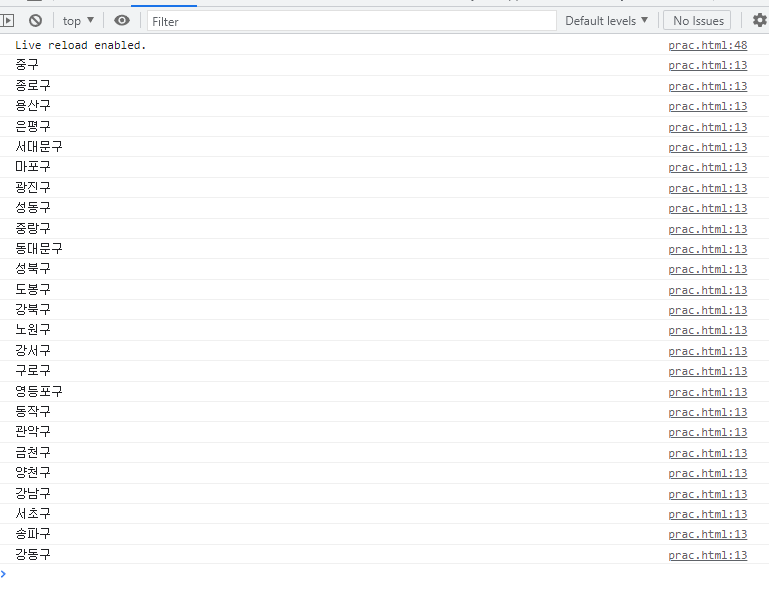Select the 중랑구 console log text
The width and height of the screenshot is (769, 598).
[32, 228]
